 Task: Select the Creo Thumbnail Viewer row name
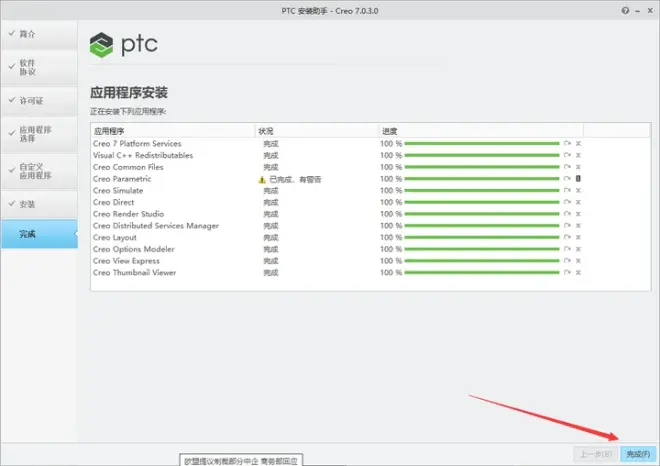pyautogui.click(x=135, y=272)
